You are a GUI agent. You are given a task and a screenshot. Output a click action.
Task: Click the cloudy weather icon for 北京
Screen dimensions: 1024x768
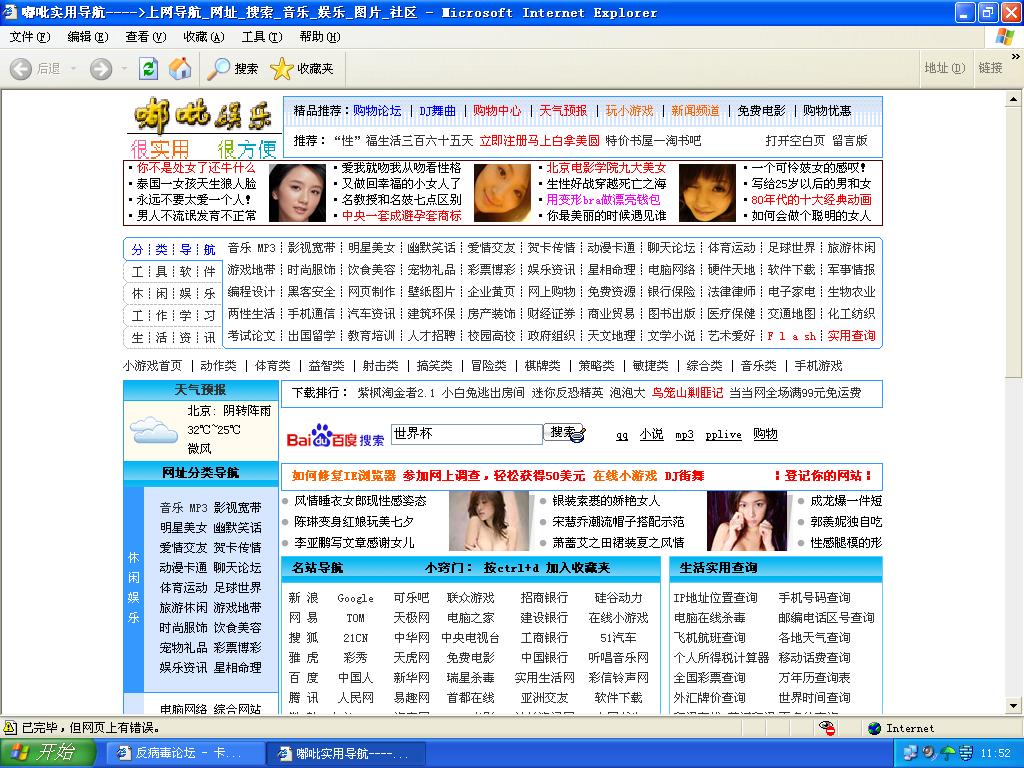pyautogui.click(x=154, y=430)
